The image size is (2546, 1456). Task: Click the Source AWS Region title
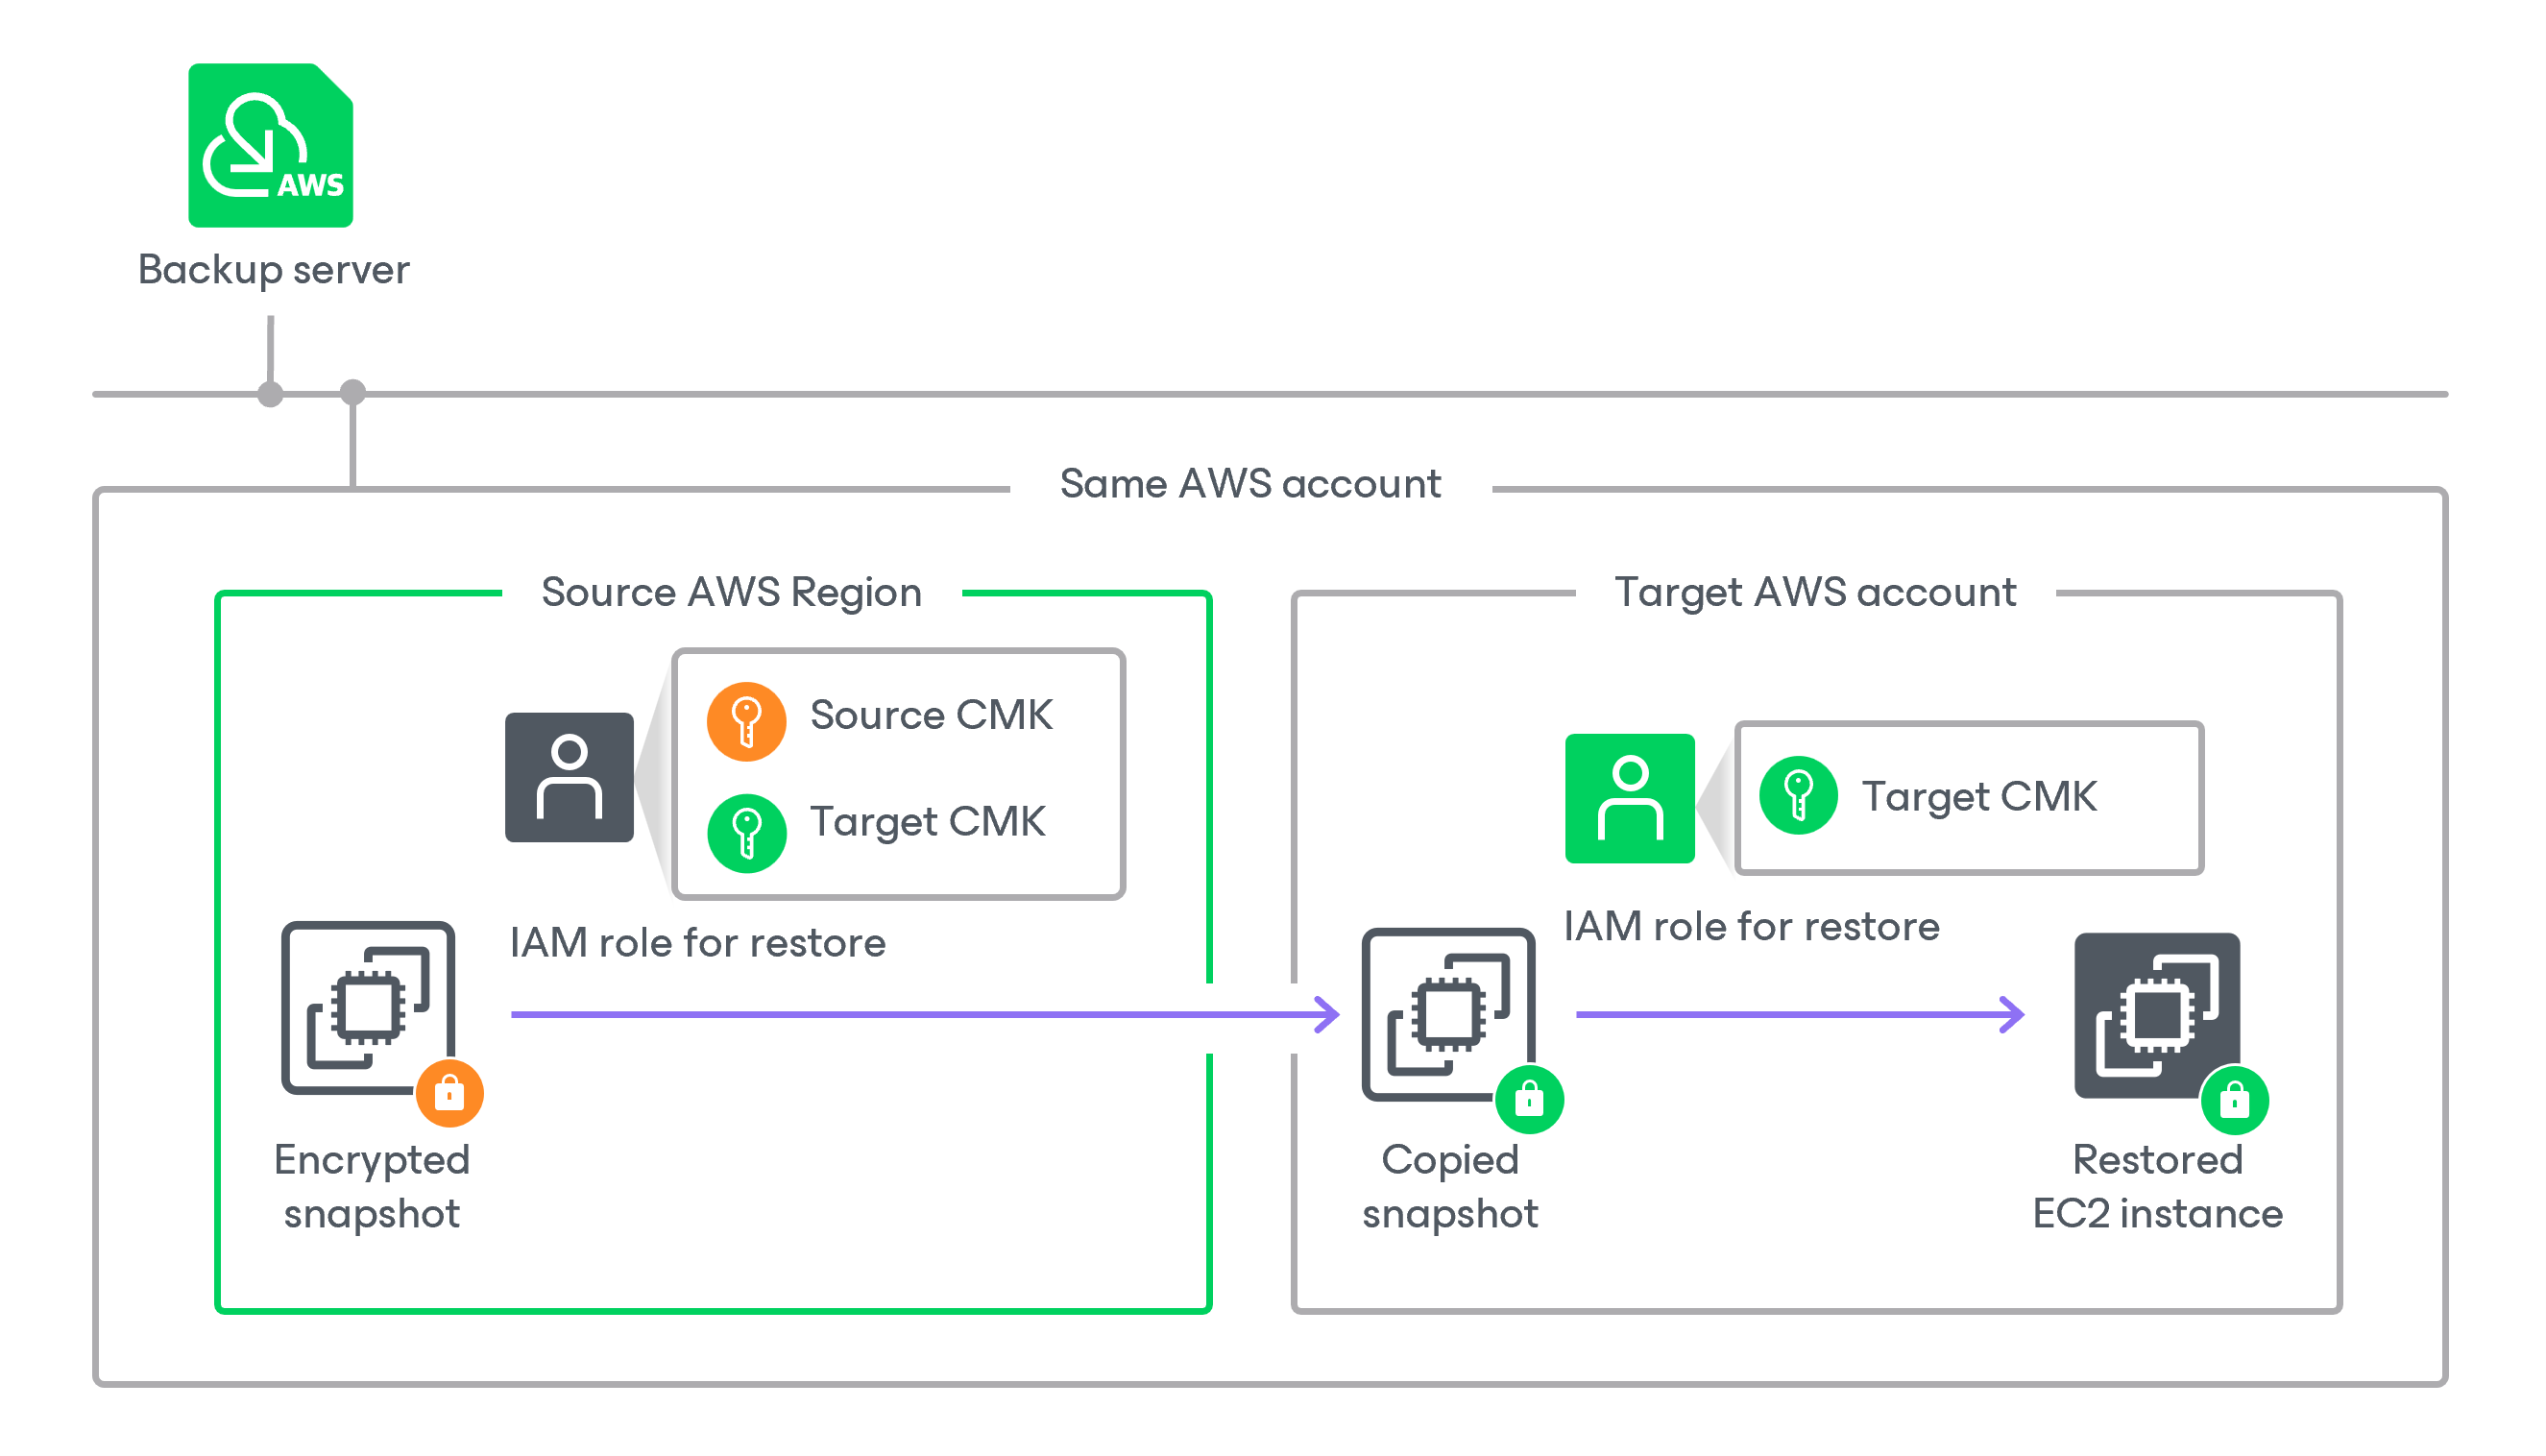coord(731,592)
